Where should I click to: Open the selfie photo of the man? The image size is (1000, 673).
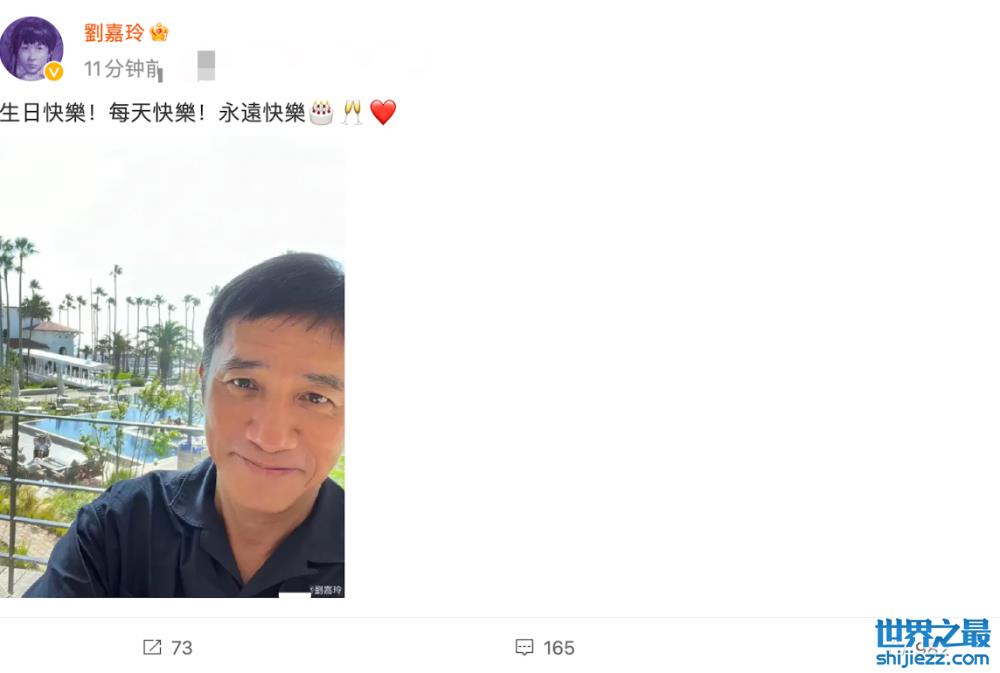[x=172, y=366]
